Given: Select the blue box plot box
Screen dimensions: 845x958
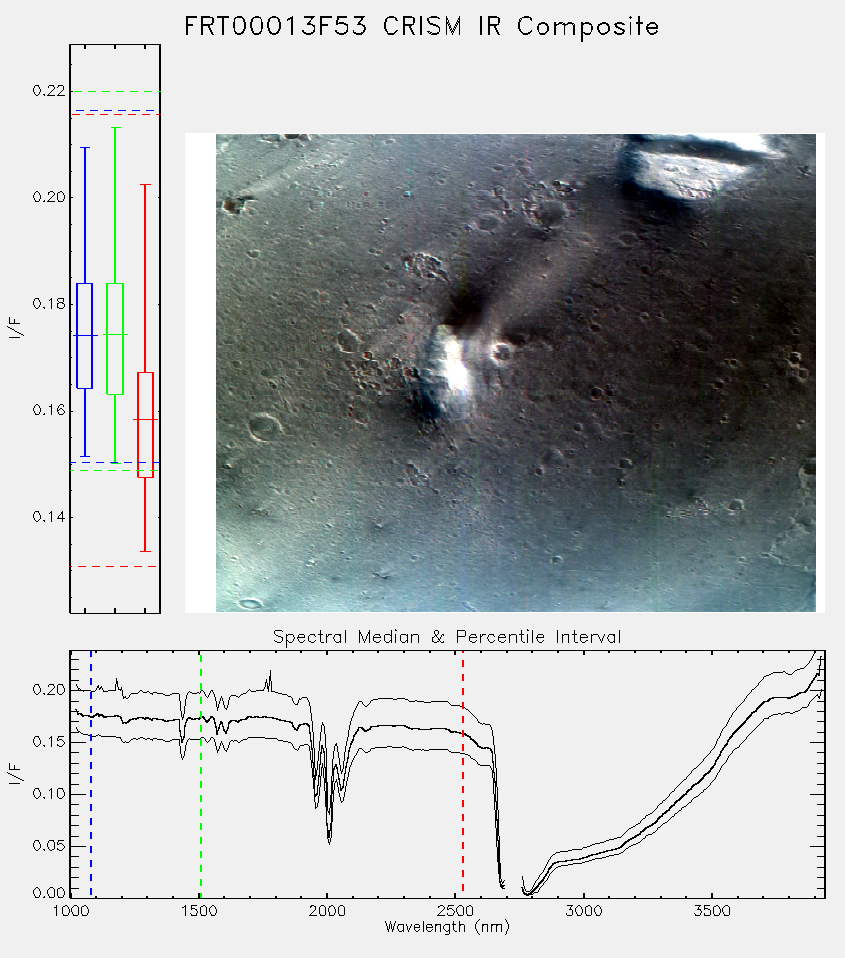Looking at the screenshot, I should [84, 335].
